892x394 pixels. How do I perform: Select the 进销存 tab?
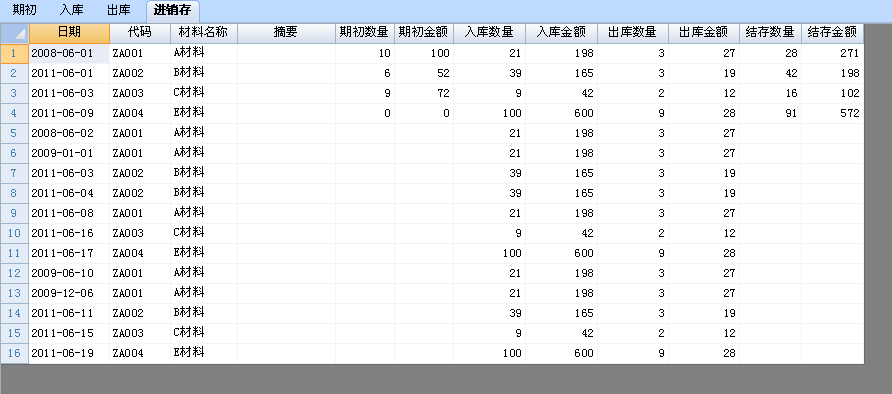(x=172, y=10)
